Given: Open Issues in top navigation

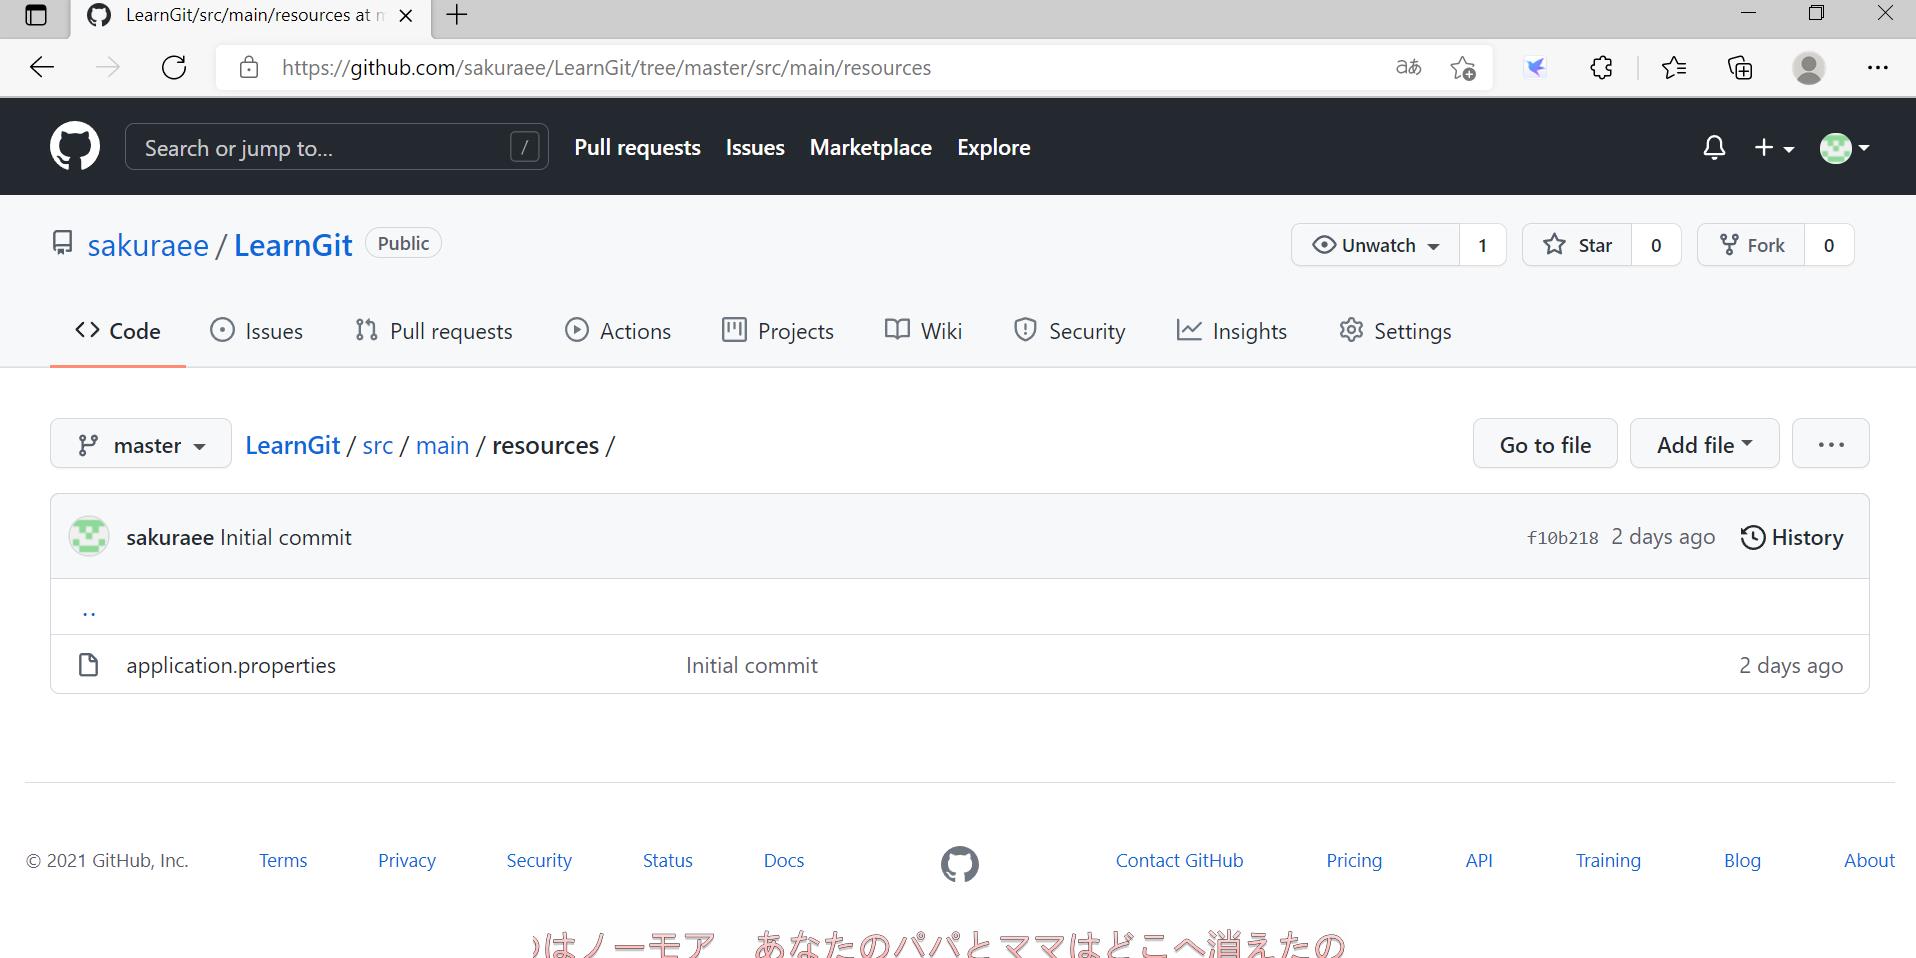Looking at the screenshot, I should point(755,147).
